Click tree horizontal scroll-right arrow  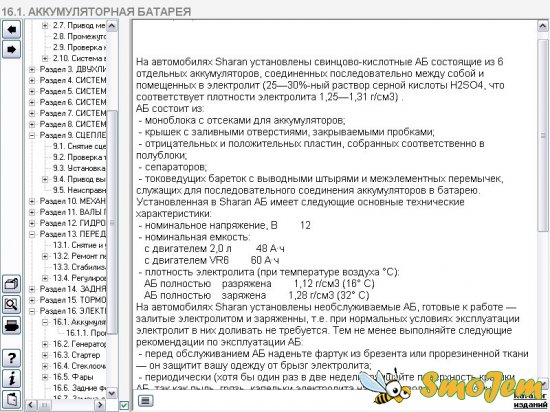100,405
